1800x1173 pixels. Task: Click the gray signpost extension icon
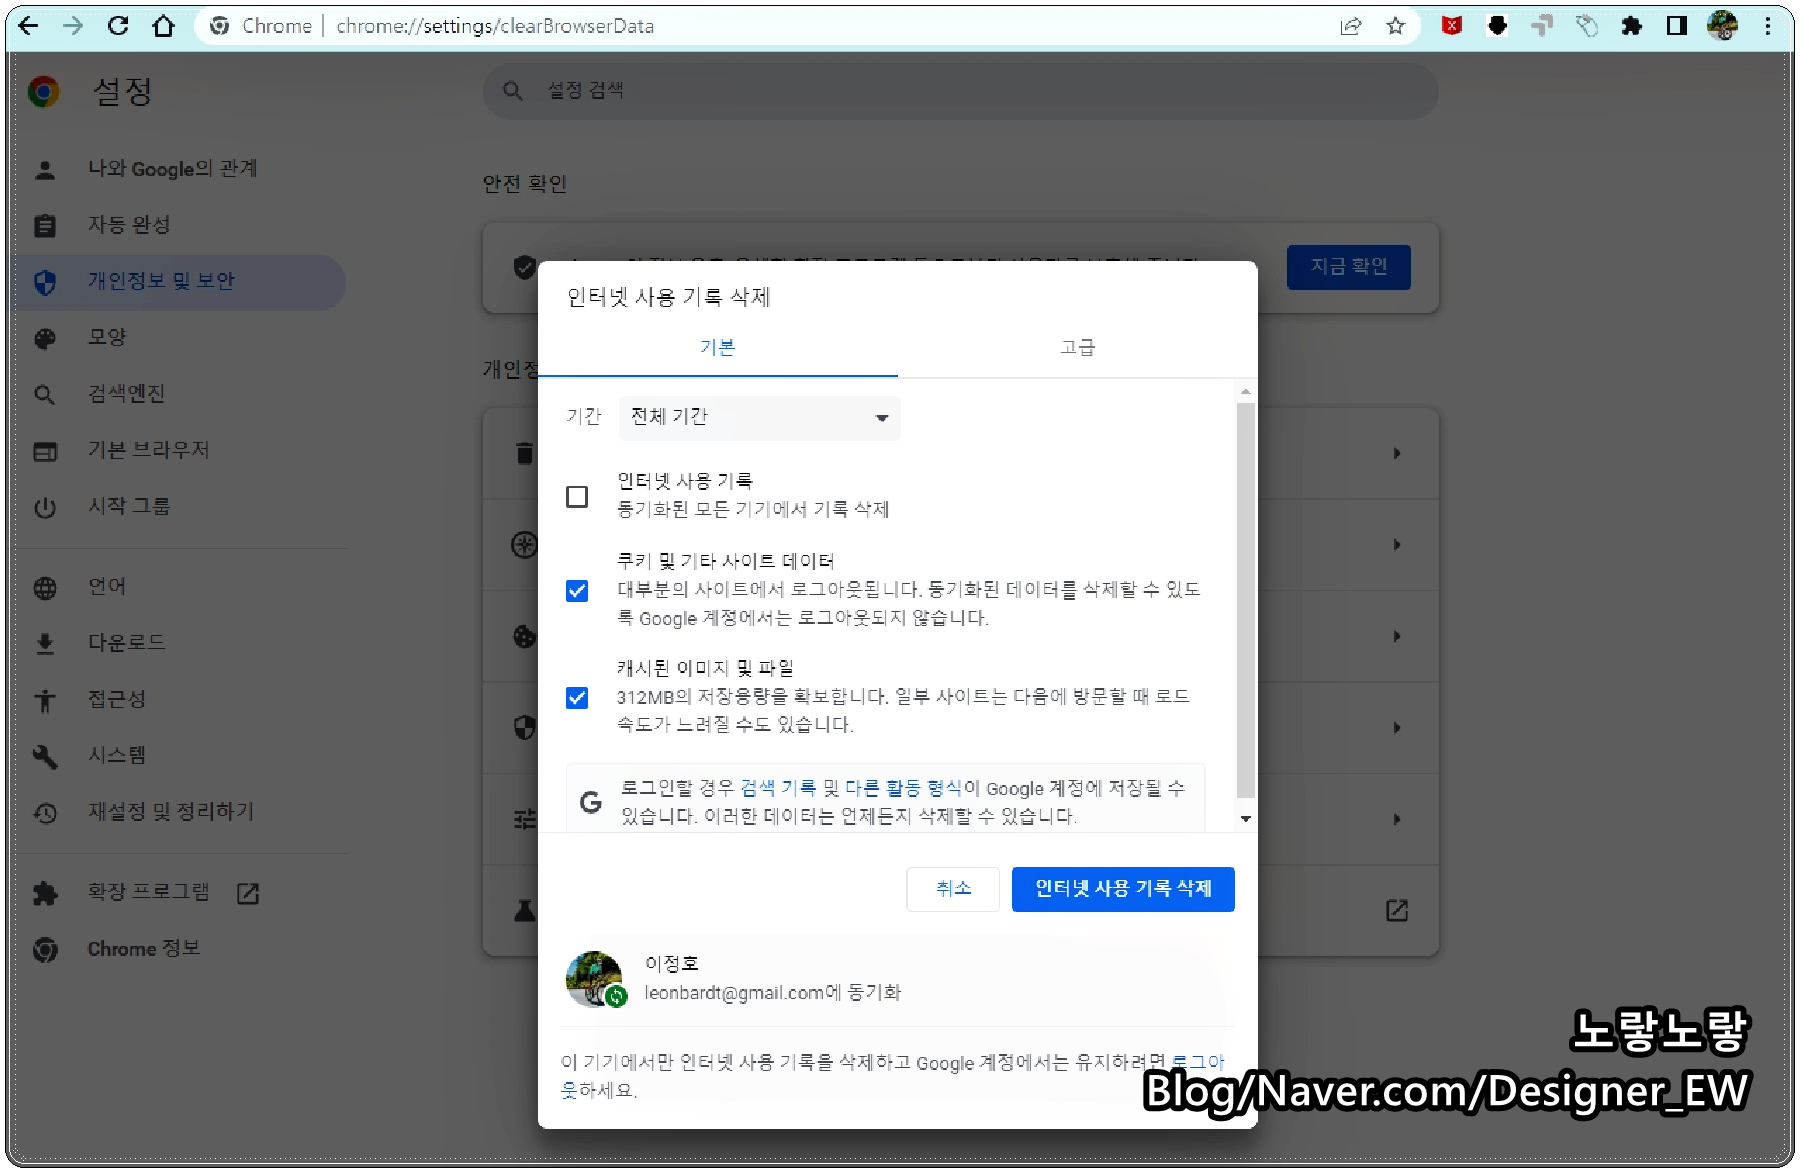[1542, 26]
